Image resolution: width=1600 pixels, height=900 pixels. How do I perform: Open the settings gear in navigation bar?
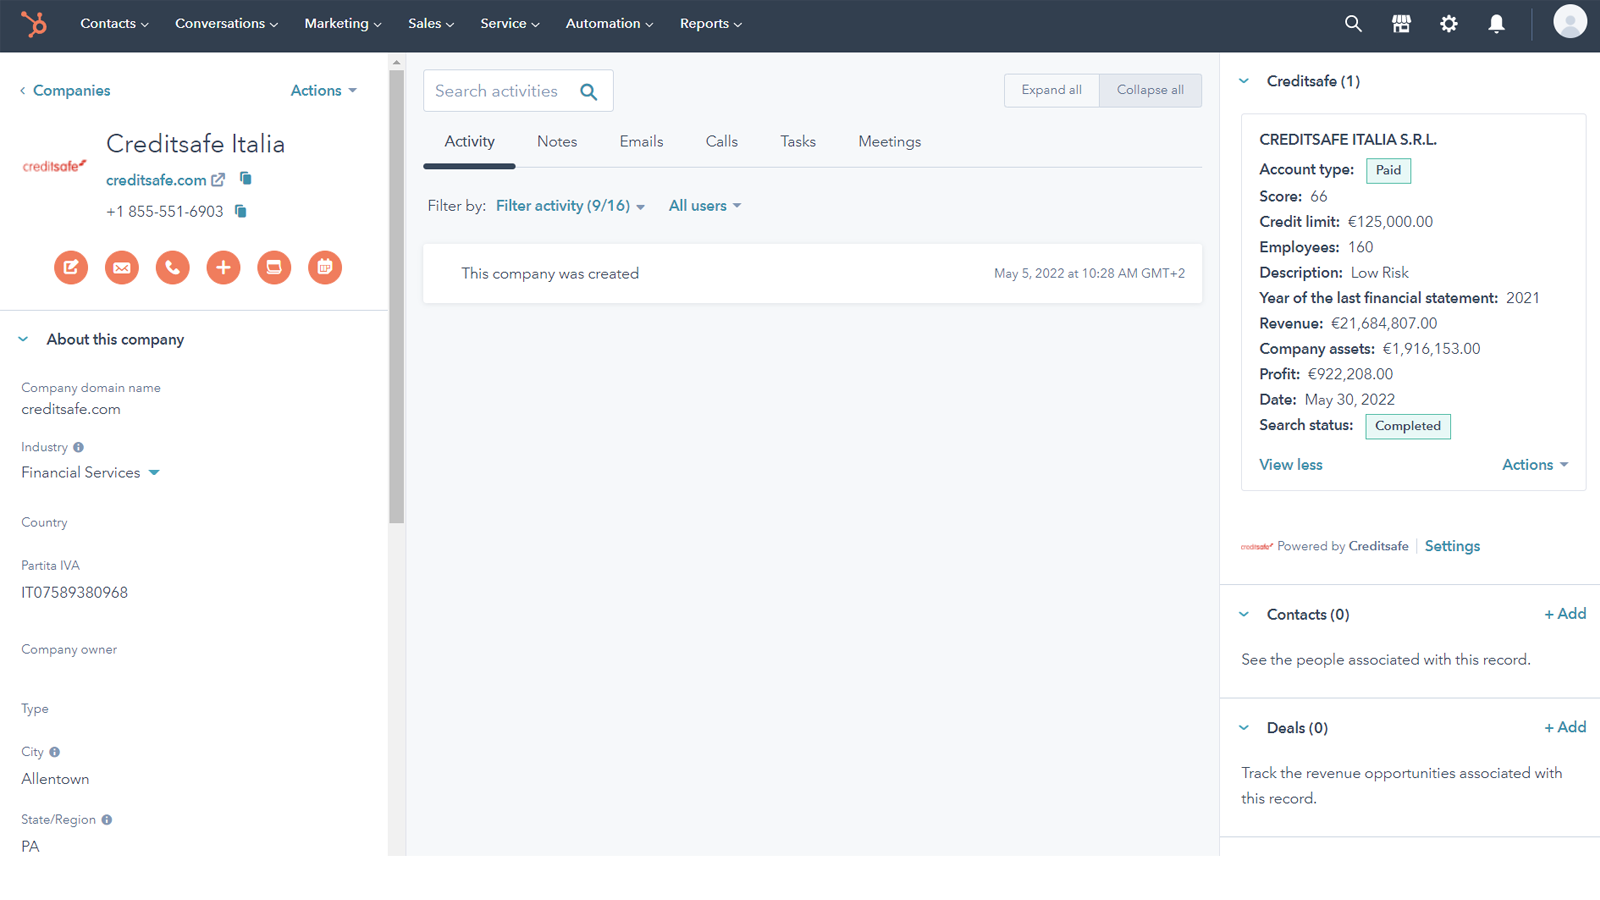[x=1448, y=24]
